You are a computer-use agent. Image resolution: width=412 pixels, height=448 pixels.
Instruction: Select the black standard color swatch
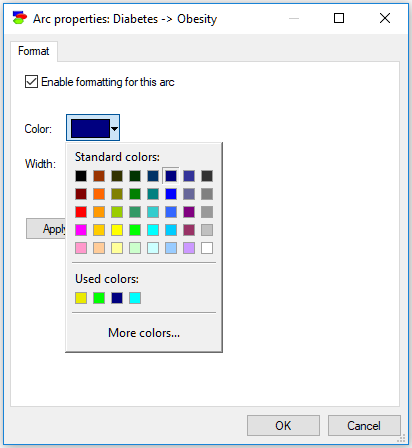pyautogui.click(x=81, y=176)
